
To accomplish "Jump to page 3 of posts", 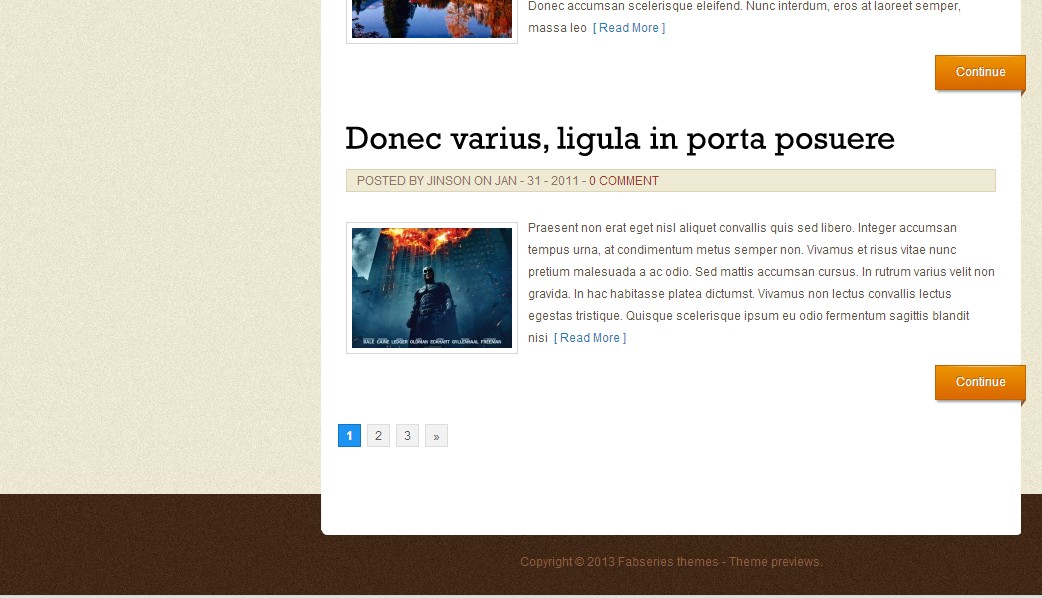I will pos(407,436).
